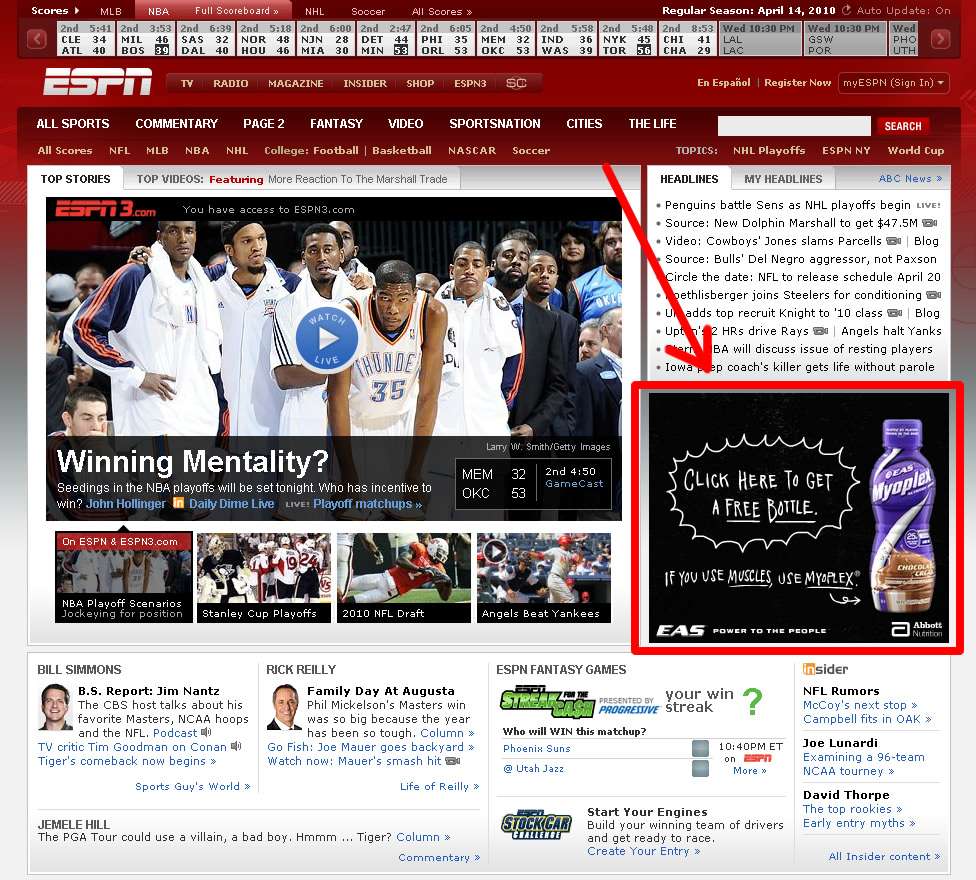This screenshot has width=976, height=880.
Task: Open the FANTASY menu
Action: coord(336,124)
